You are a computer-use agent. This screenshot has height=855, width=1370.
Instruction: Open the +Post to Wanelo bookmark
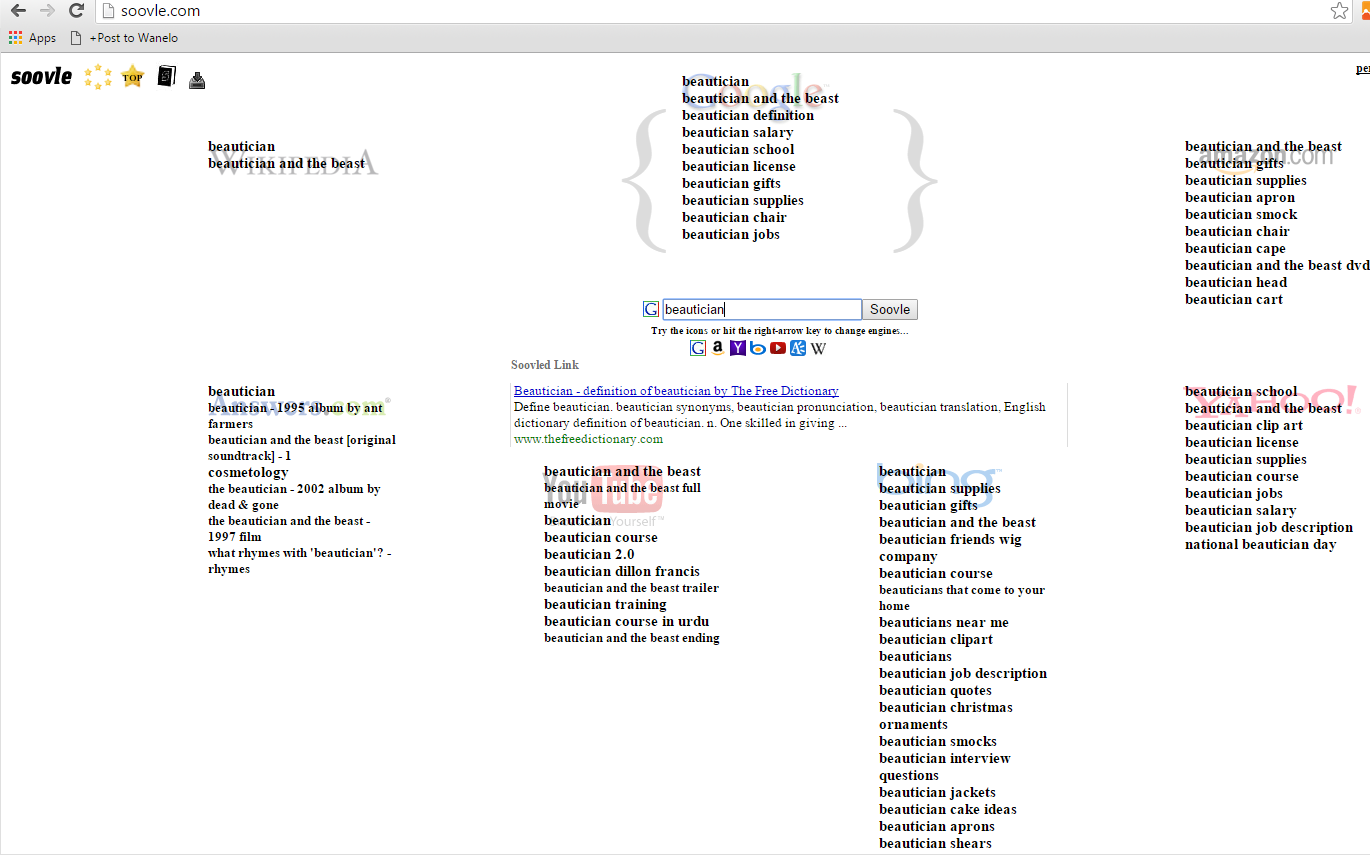[x=124, y=38]
